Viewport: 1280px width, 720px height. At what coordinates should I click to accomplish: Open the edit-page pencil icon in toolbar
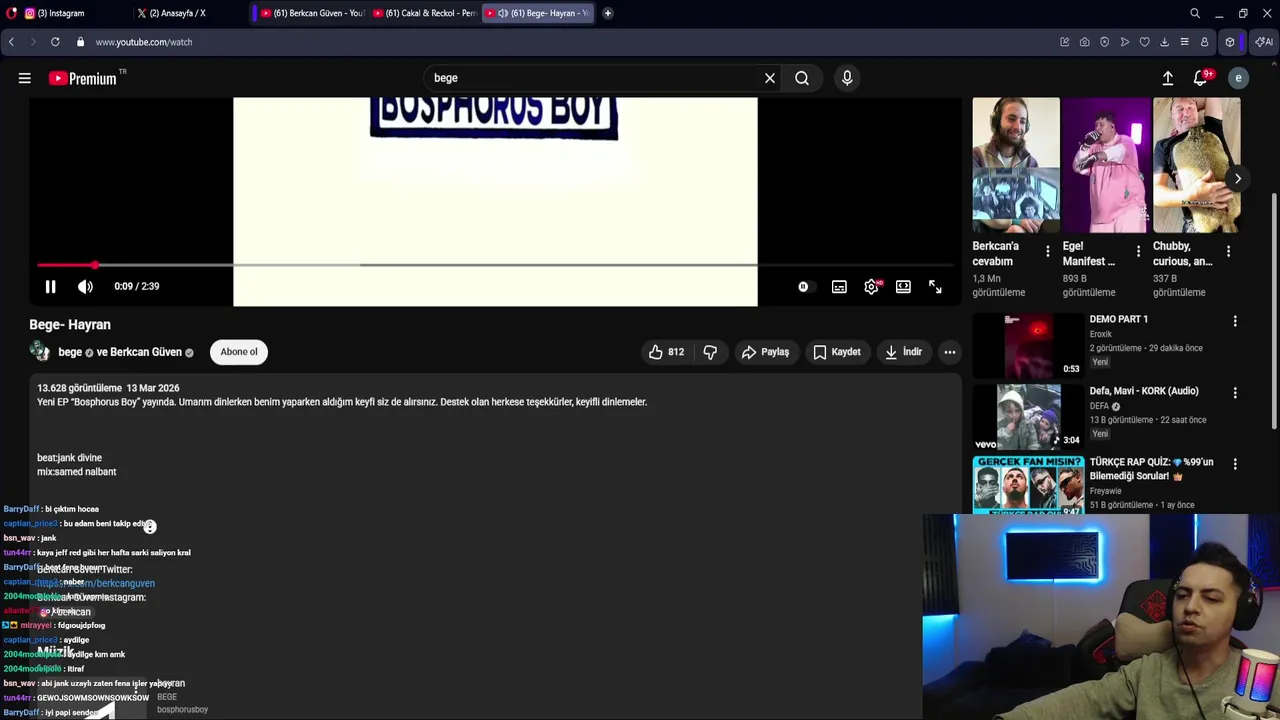pos(1064,42)
